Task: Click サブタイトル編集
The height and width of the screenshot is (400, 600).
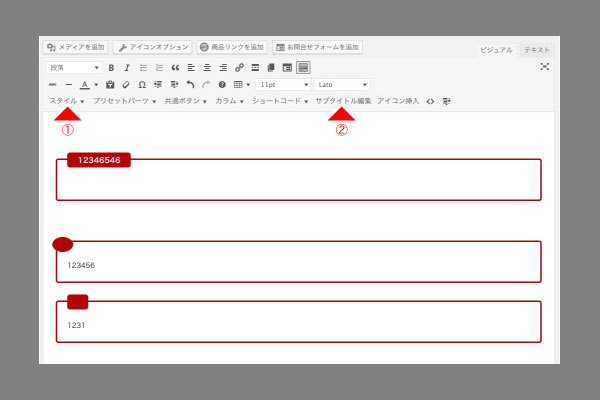Action: pyautogui.click(x=343, y=101)
